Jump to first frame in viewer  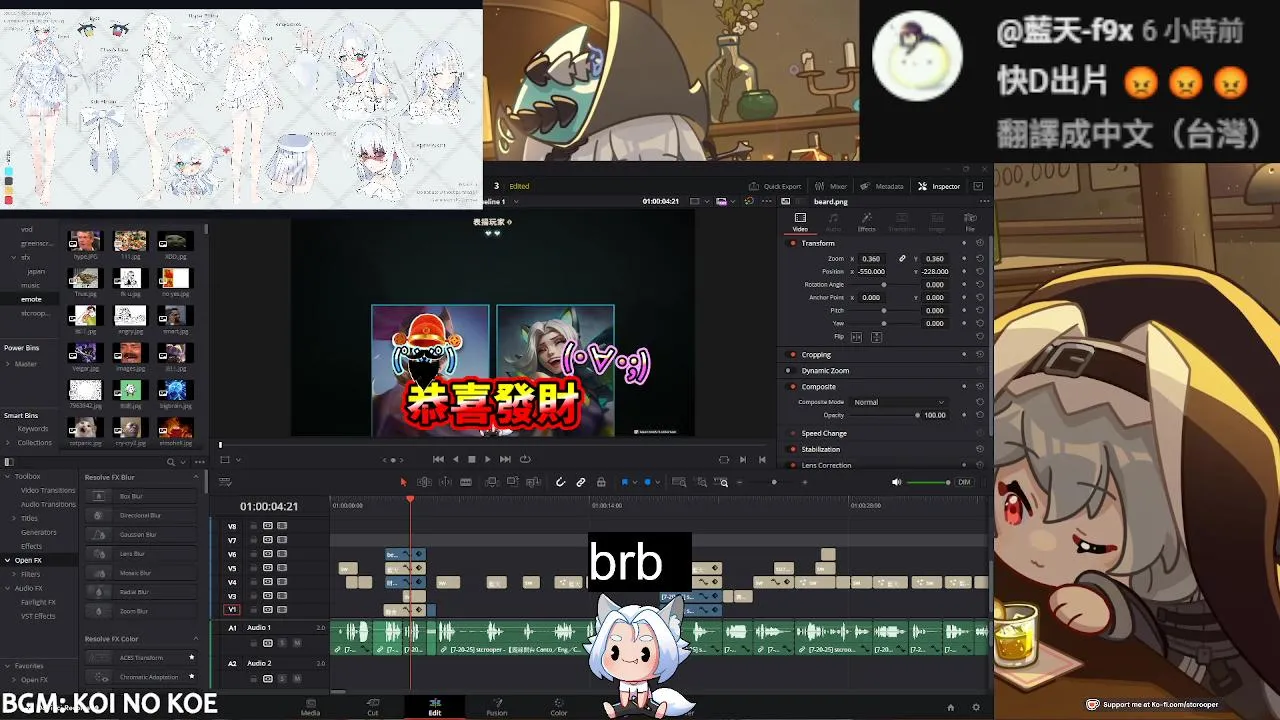(438, 459)
